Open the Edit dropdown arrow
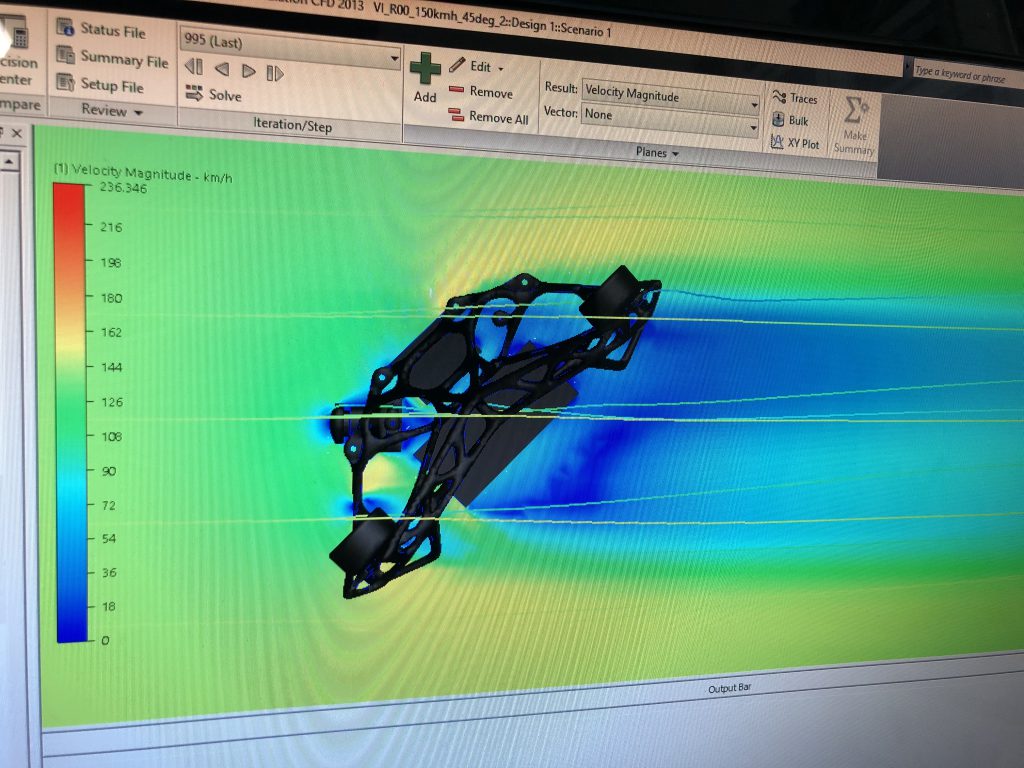The width and height of the screenshot is (1024, 768). click(x=501, y=69)
